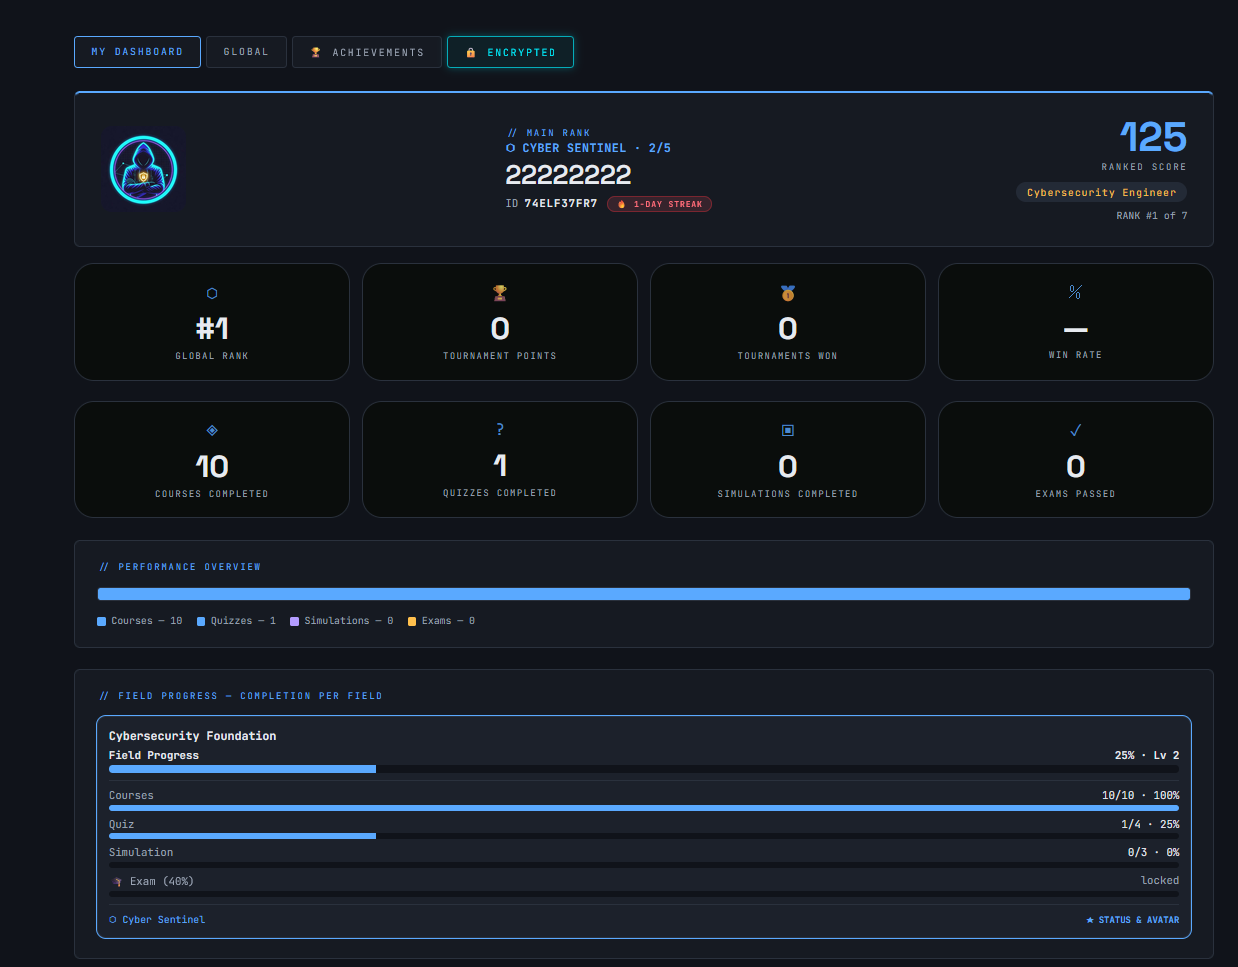Click the Performance Overview progress bar

644,594
